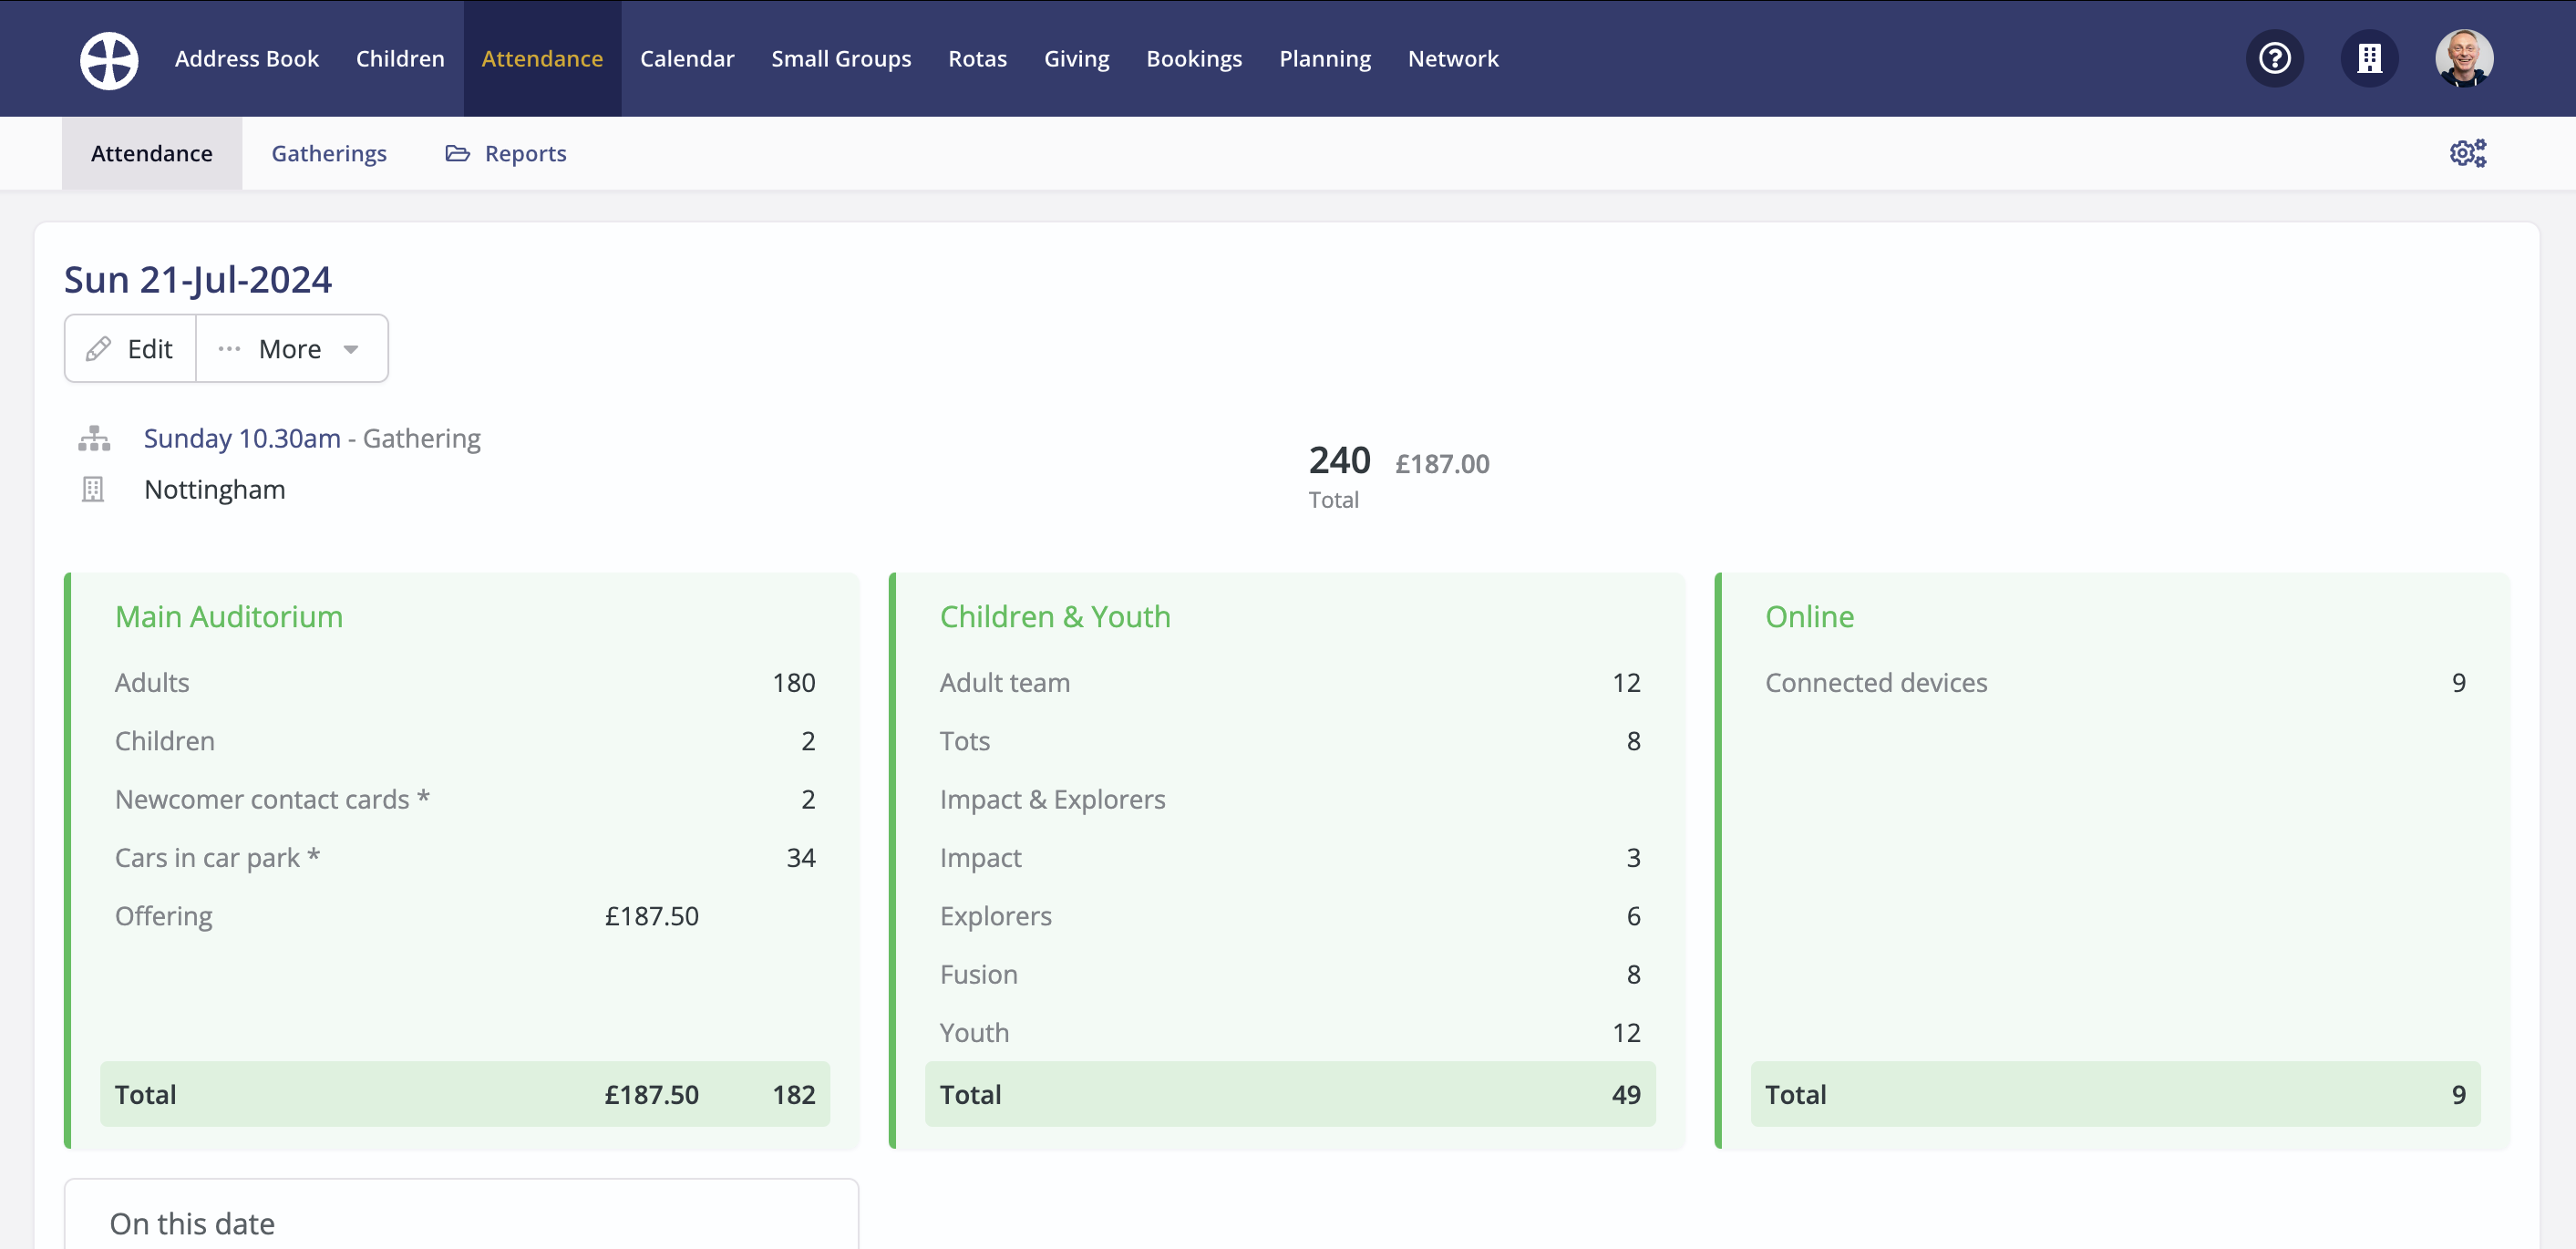Open the Rotas module
The width and height of the screenshot is (2576, 1249).
pos(977,59)
